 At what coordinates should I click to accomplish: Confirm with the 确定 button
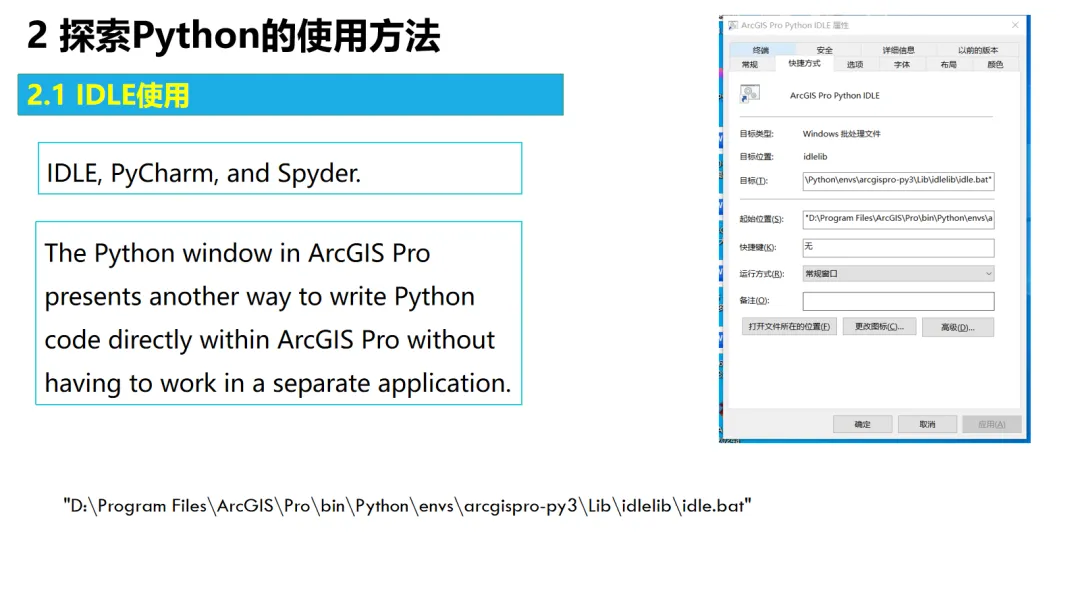pos(862,424)
